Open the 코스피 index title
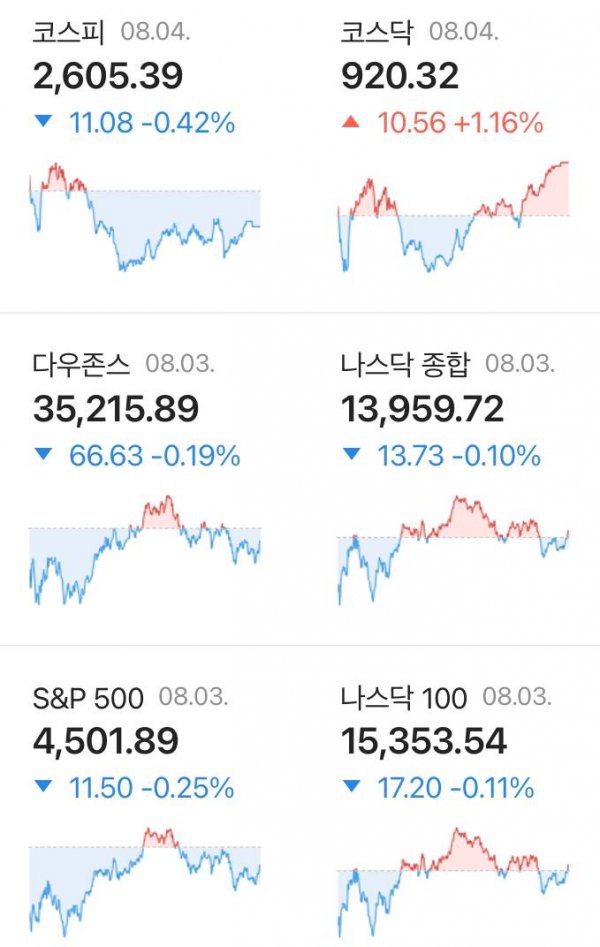Image resolution: width=600 pixels, height=947 pixels. tap(69, 32)
